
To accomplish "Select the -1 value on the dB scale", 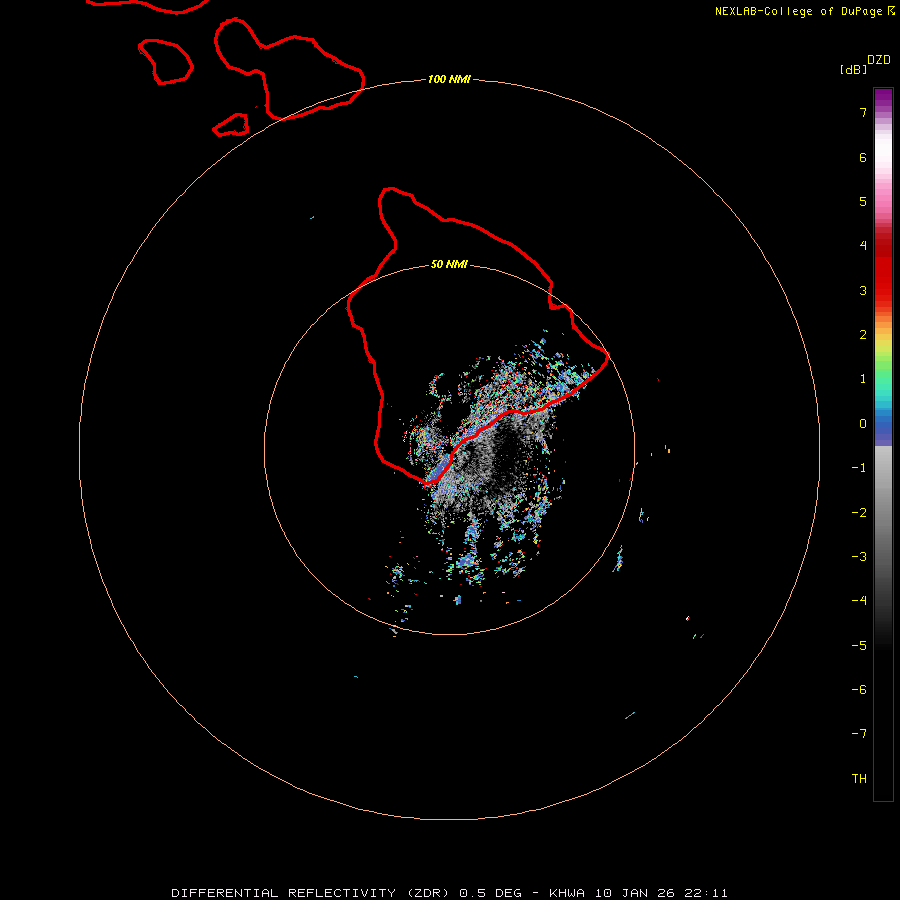I will 859,468.
